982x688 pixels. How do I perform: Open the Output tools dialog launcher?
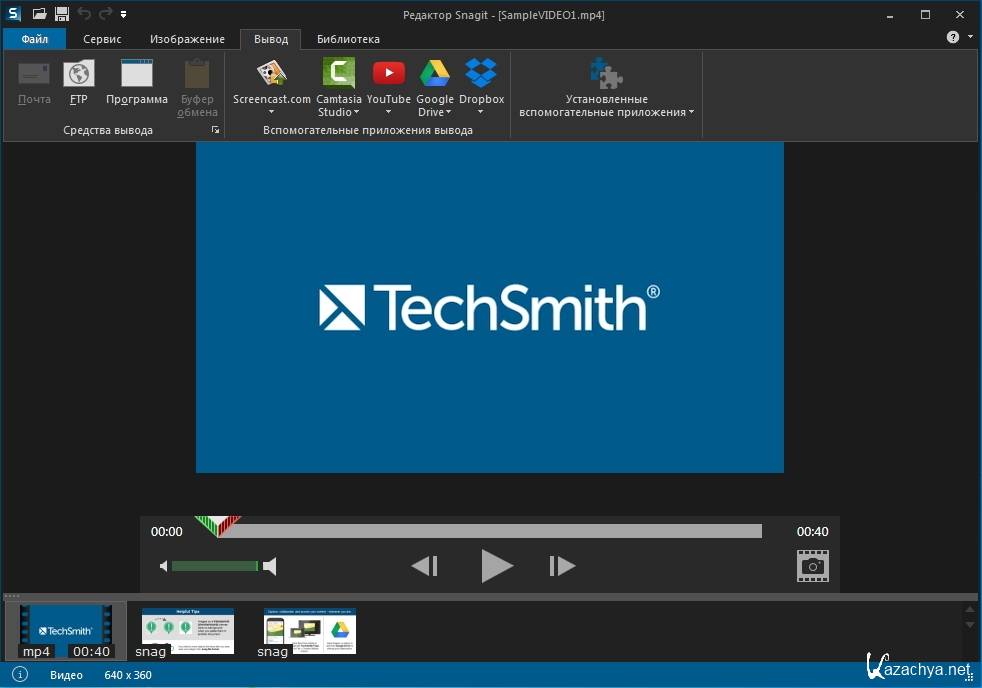click(x=214, y=131)
